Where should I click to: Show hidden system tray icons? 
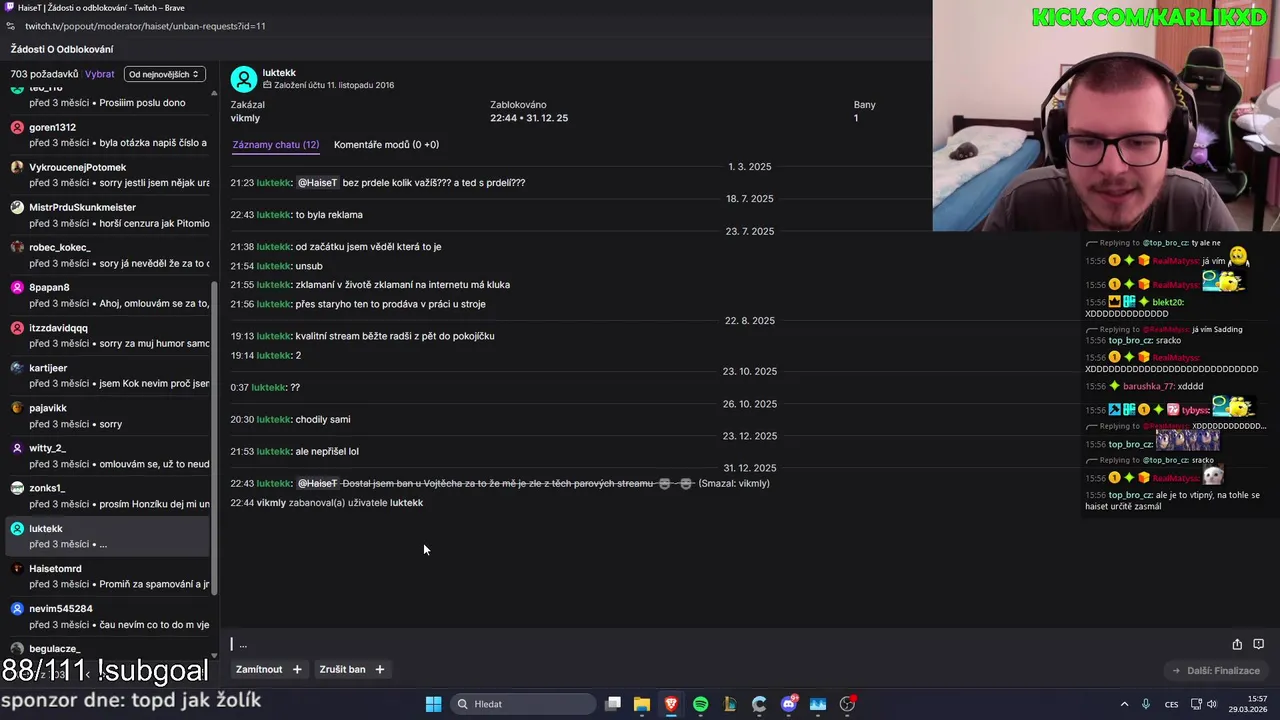(x=1124, y=704)
